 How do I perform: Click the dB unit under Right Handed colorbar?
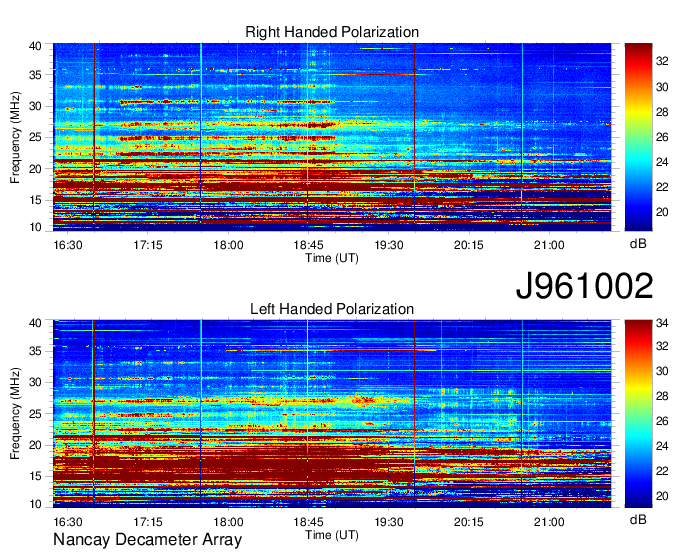point(638,244)
